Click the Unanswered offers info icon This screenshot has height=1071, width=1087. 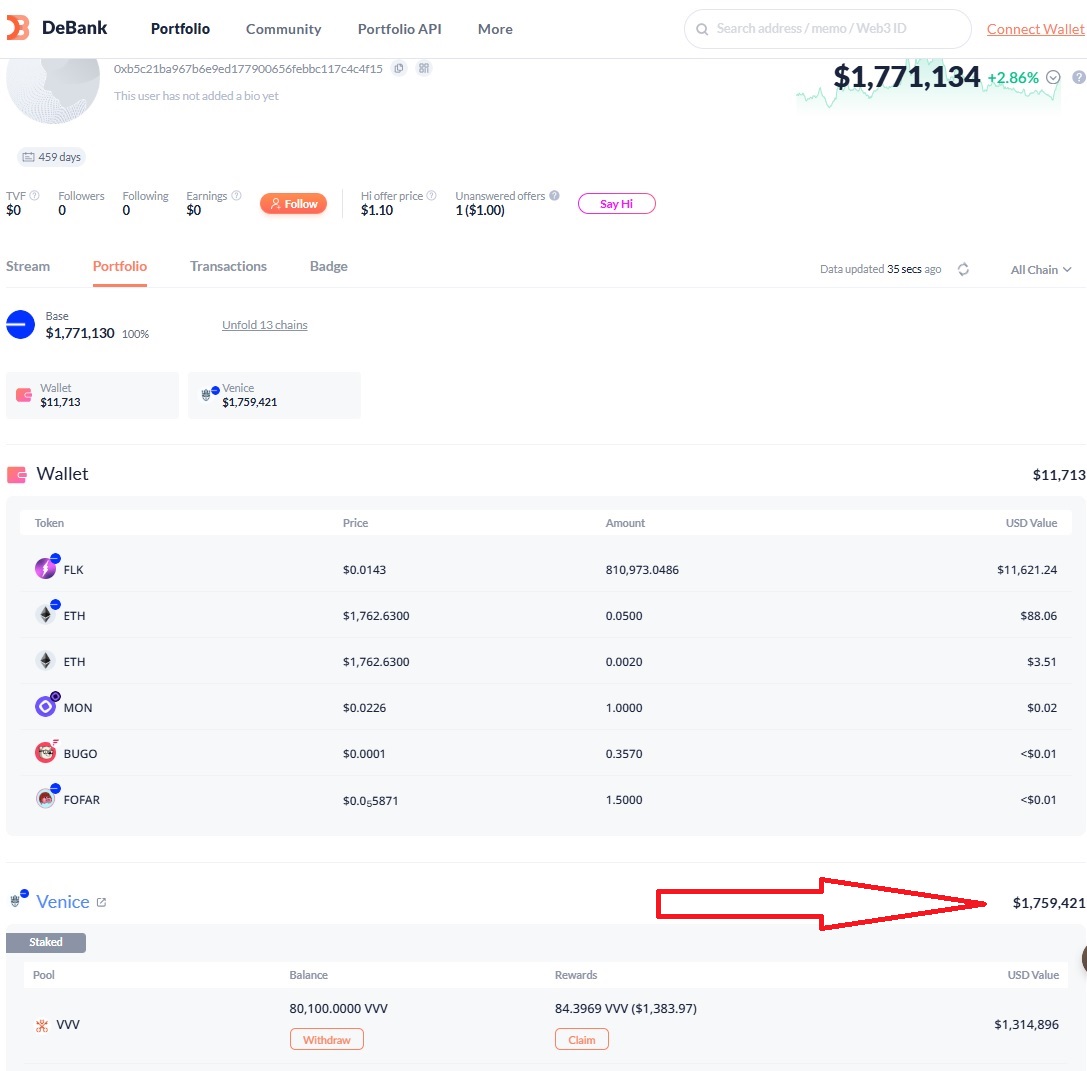click(554, 195)
